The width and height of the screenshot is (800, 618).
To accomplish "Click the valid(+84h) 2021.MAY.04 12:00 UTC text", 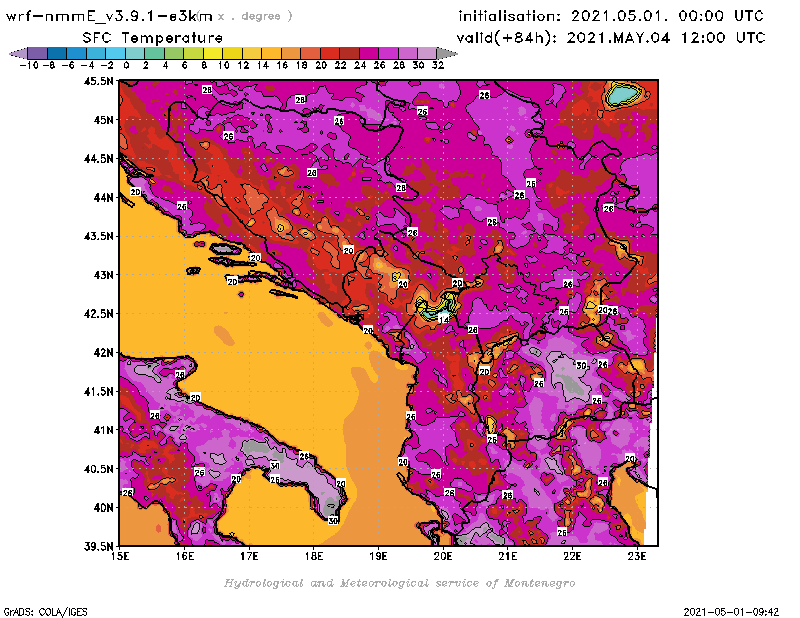I will pos(611,38).
